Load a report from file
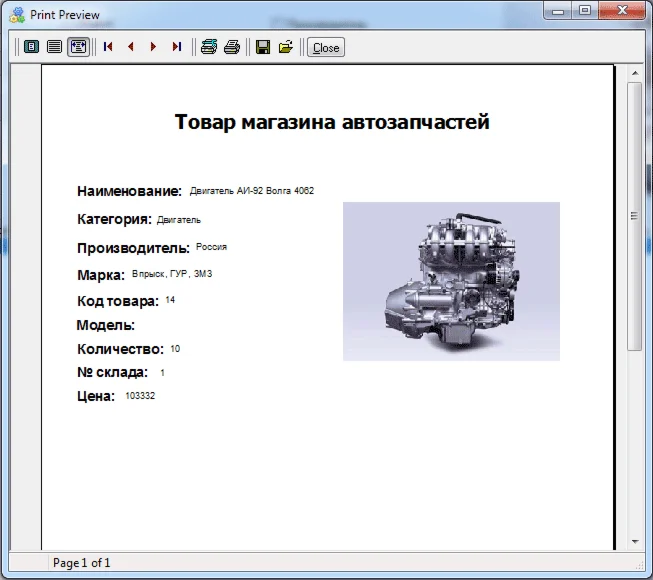 286,47
